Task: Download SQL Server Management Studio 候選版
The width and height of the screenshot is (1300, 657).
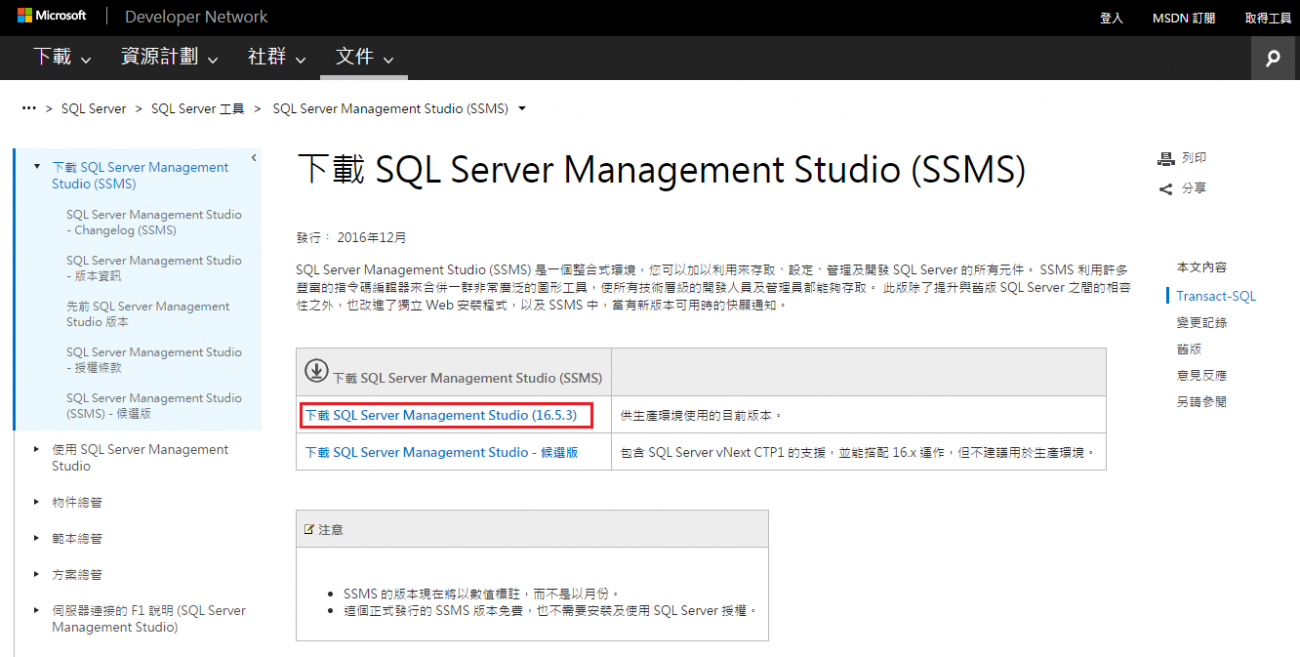Action: pos(442,452)
